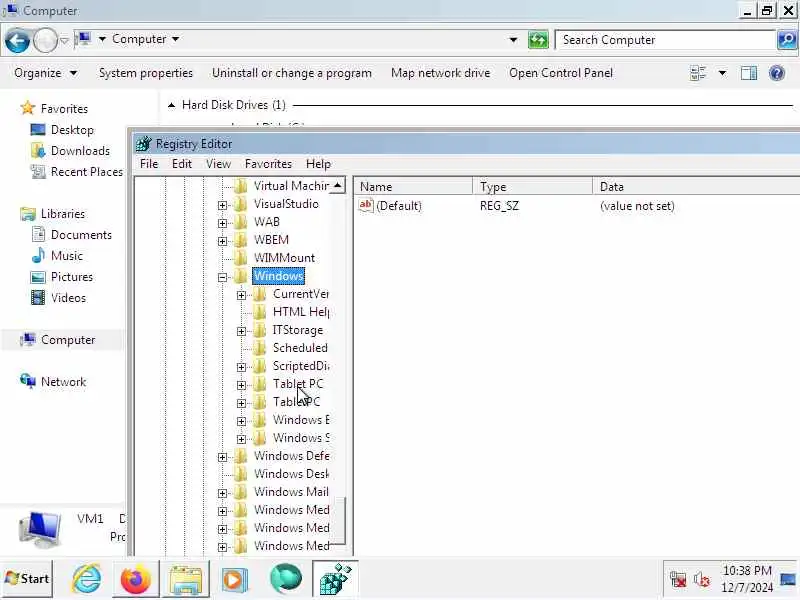800x600 pixels.
Task: Launch Internet Explorer from the taskbar
Action: coord(86,579)
